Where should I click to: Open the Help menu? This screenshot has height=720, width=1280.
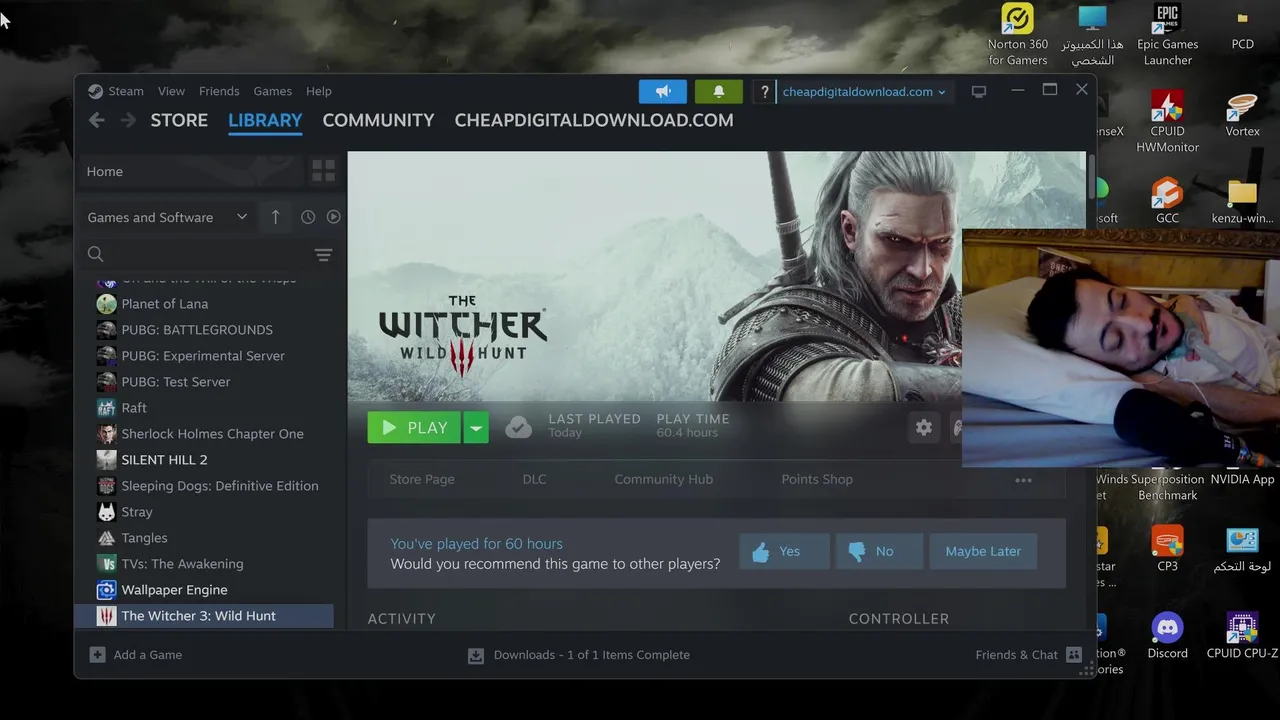(x=318, y=91)
